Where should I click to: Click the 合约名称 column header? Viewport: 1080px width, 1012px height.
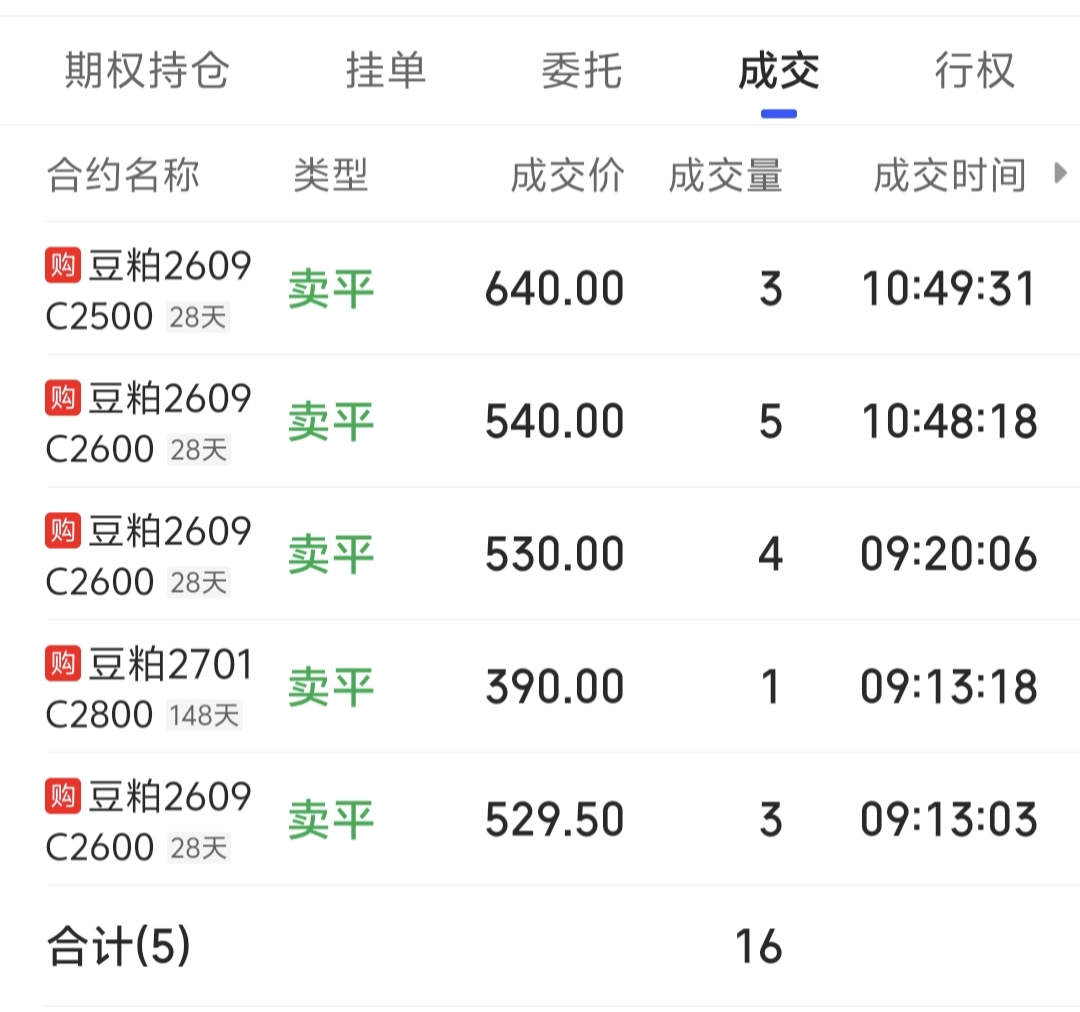pyautogui.click(x=123, y=175)
